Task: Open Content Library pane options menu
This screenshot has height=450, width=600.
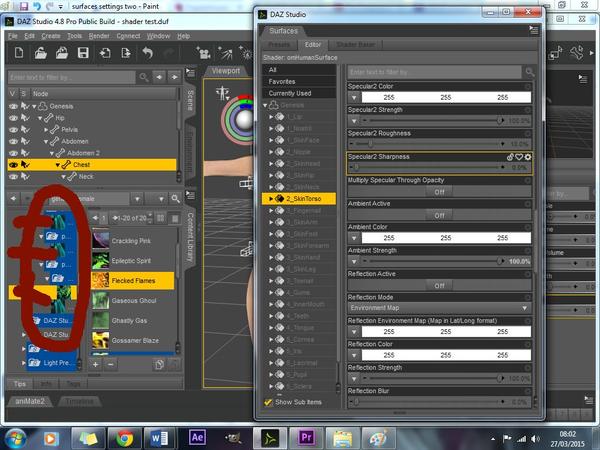Action: [190, 195]
